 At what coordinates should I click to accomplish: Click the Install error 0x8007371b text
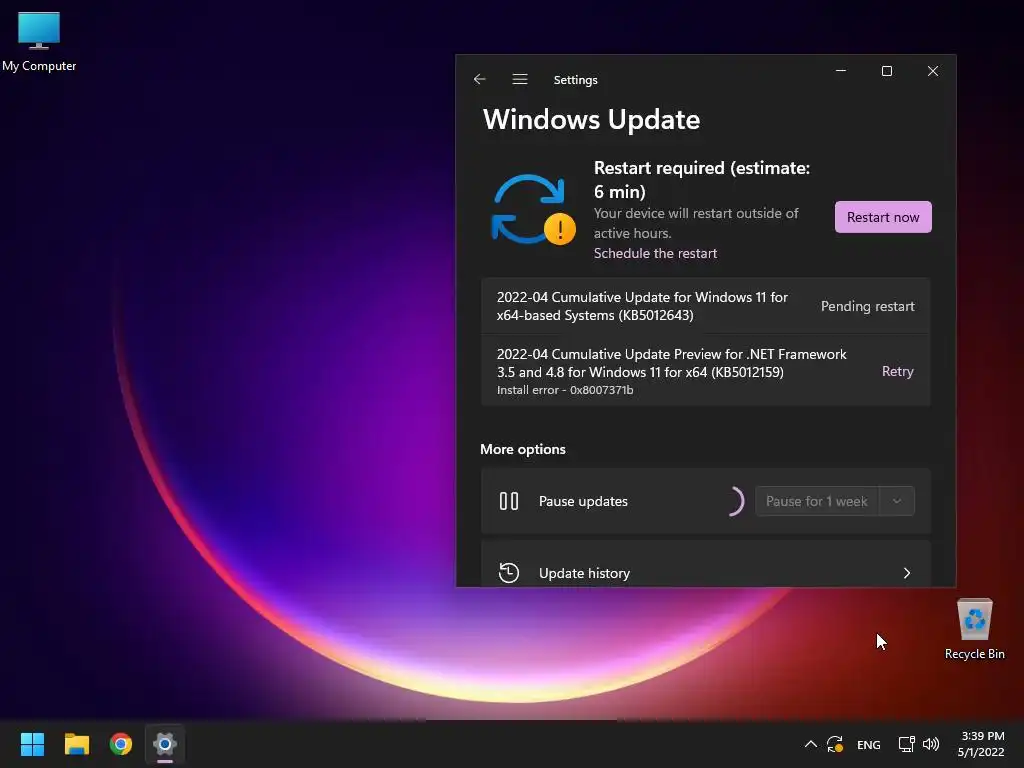pos(565,390)
